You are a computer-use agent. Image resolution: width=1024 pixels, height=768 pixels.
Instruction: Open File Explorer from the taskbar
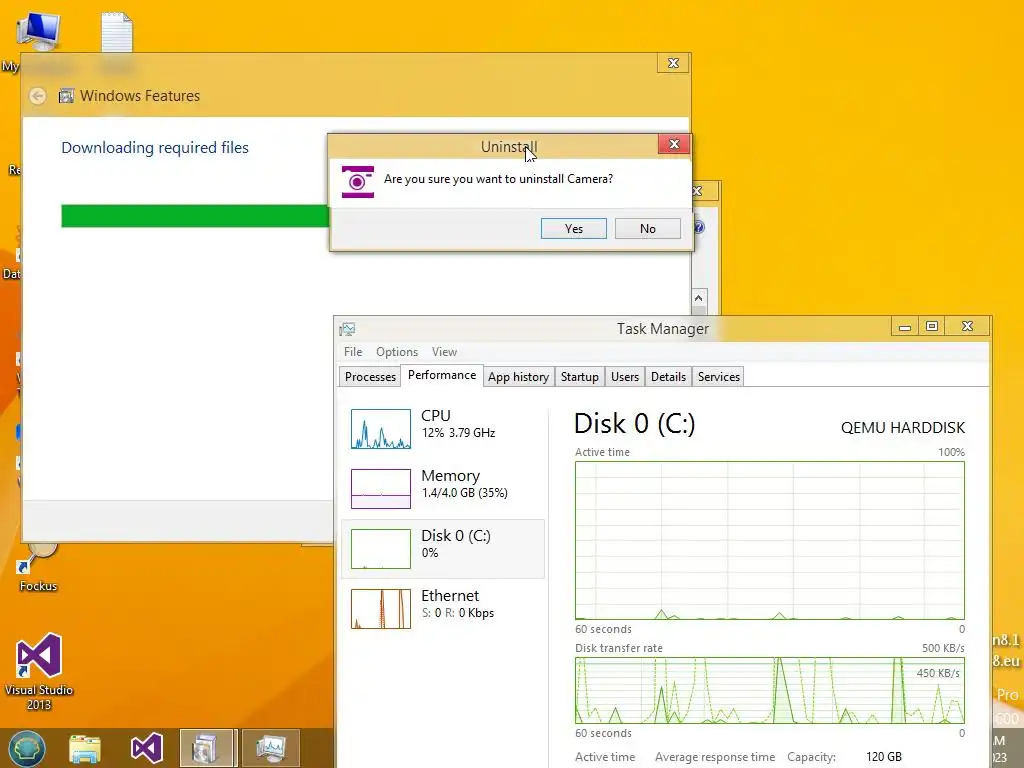click(x=85, y=748)
